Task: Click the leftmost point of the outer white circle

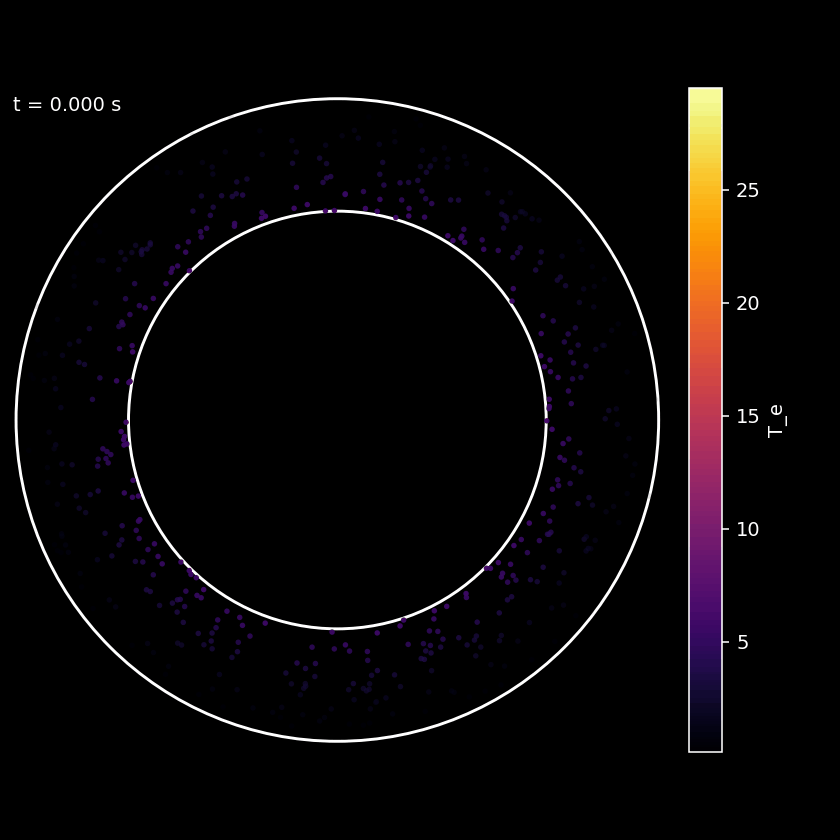Action: click(x=16, y=420)
